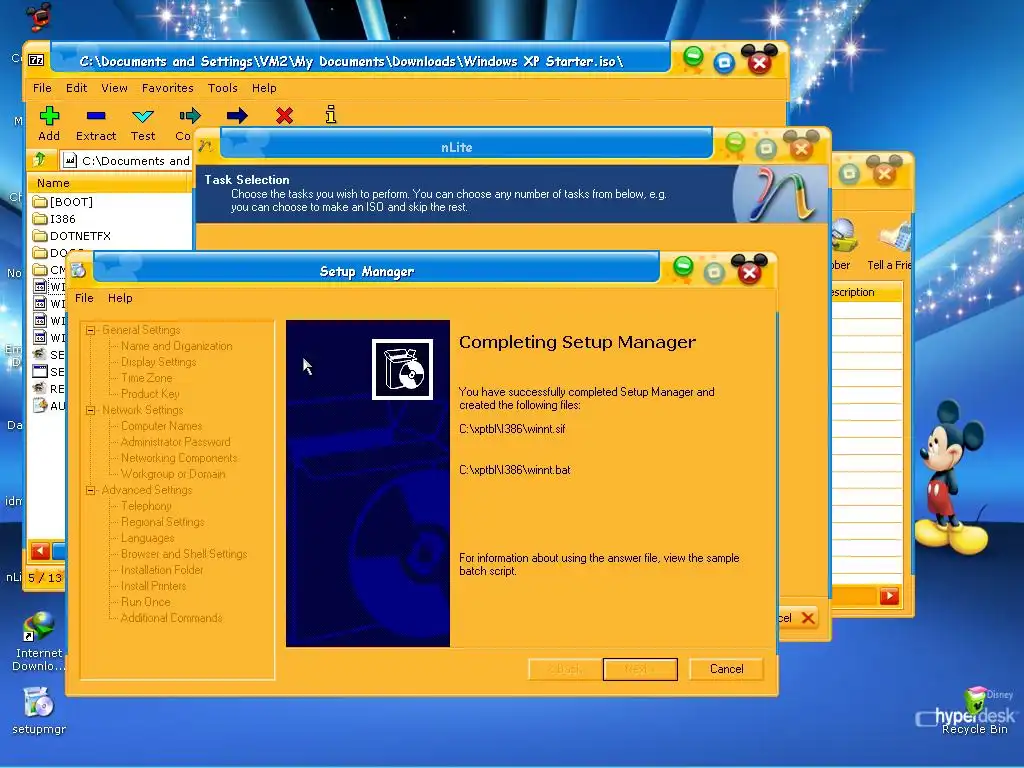The height and width of the screenshot is (768, 1024).
Task: Open Edit menu in 7-Zip
Action: [x=76, y=88]
